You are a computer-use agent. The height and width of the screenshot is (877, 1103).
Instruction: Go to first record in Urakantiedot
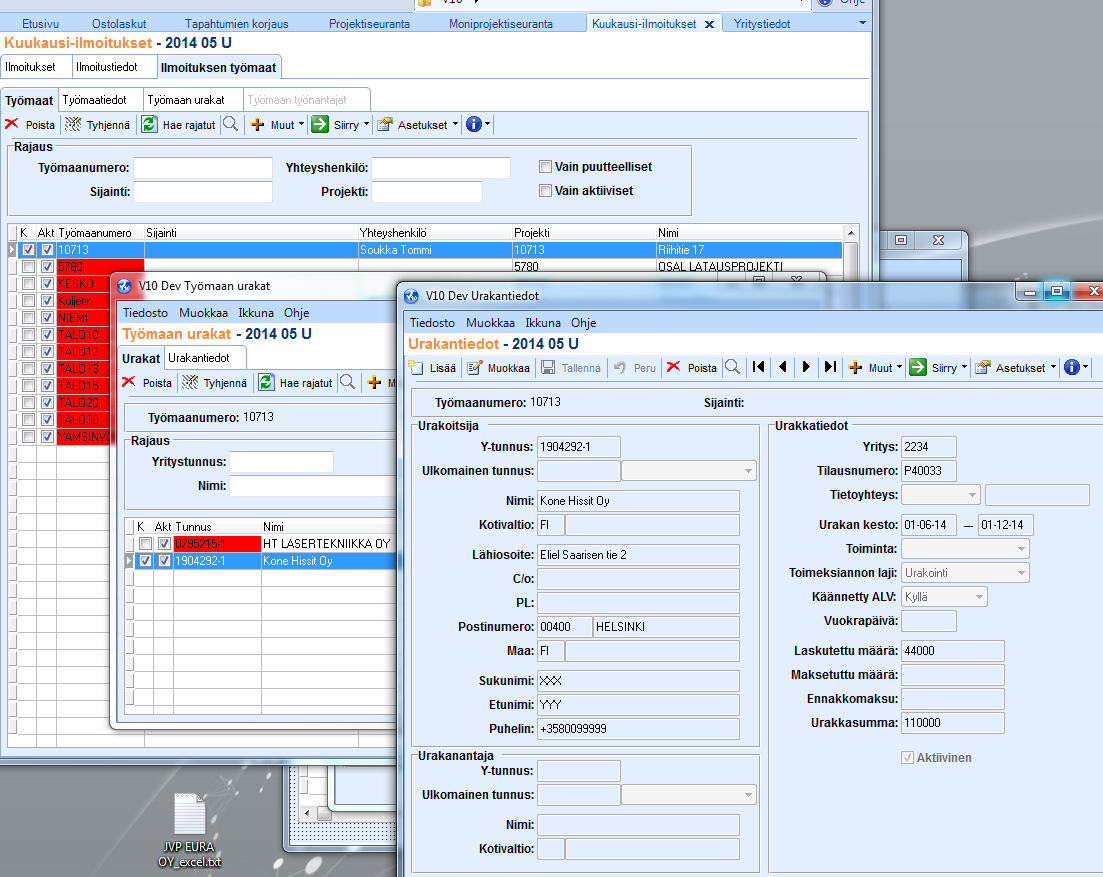[x=758, y=366]
